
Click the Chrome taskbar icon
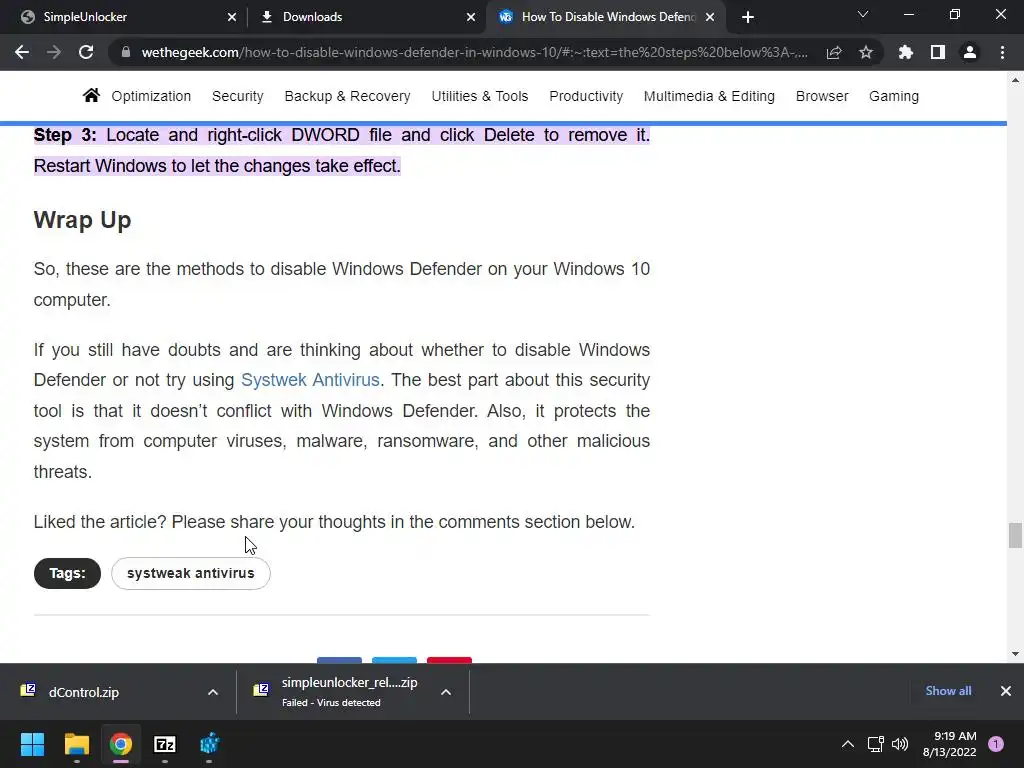[x=121, y=744]
